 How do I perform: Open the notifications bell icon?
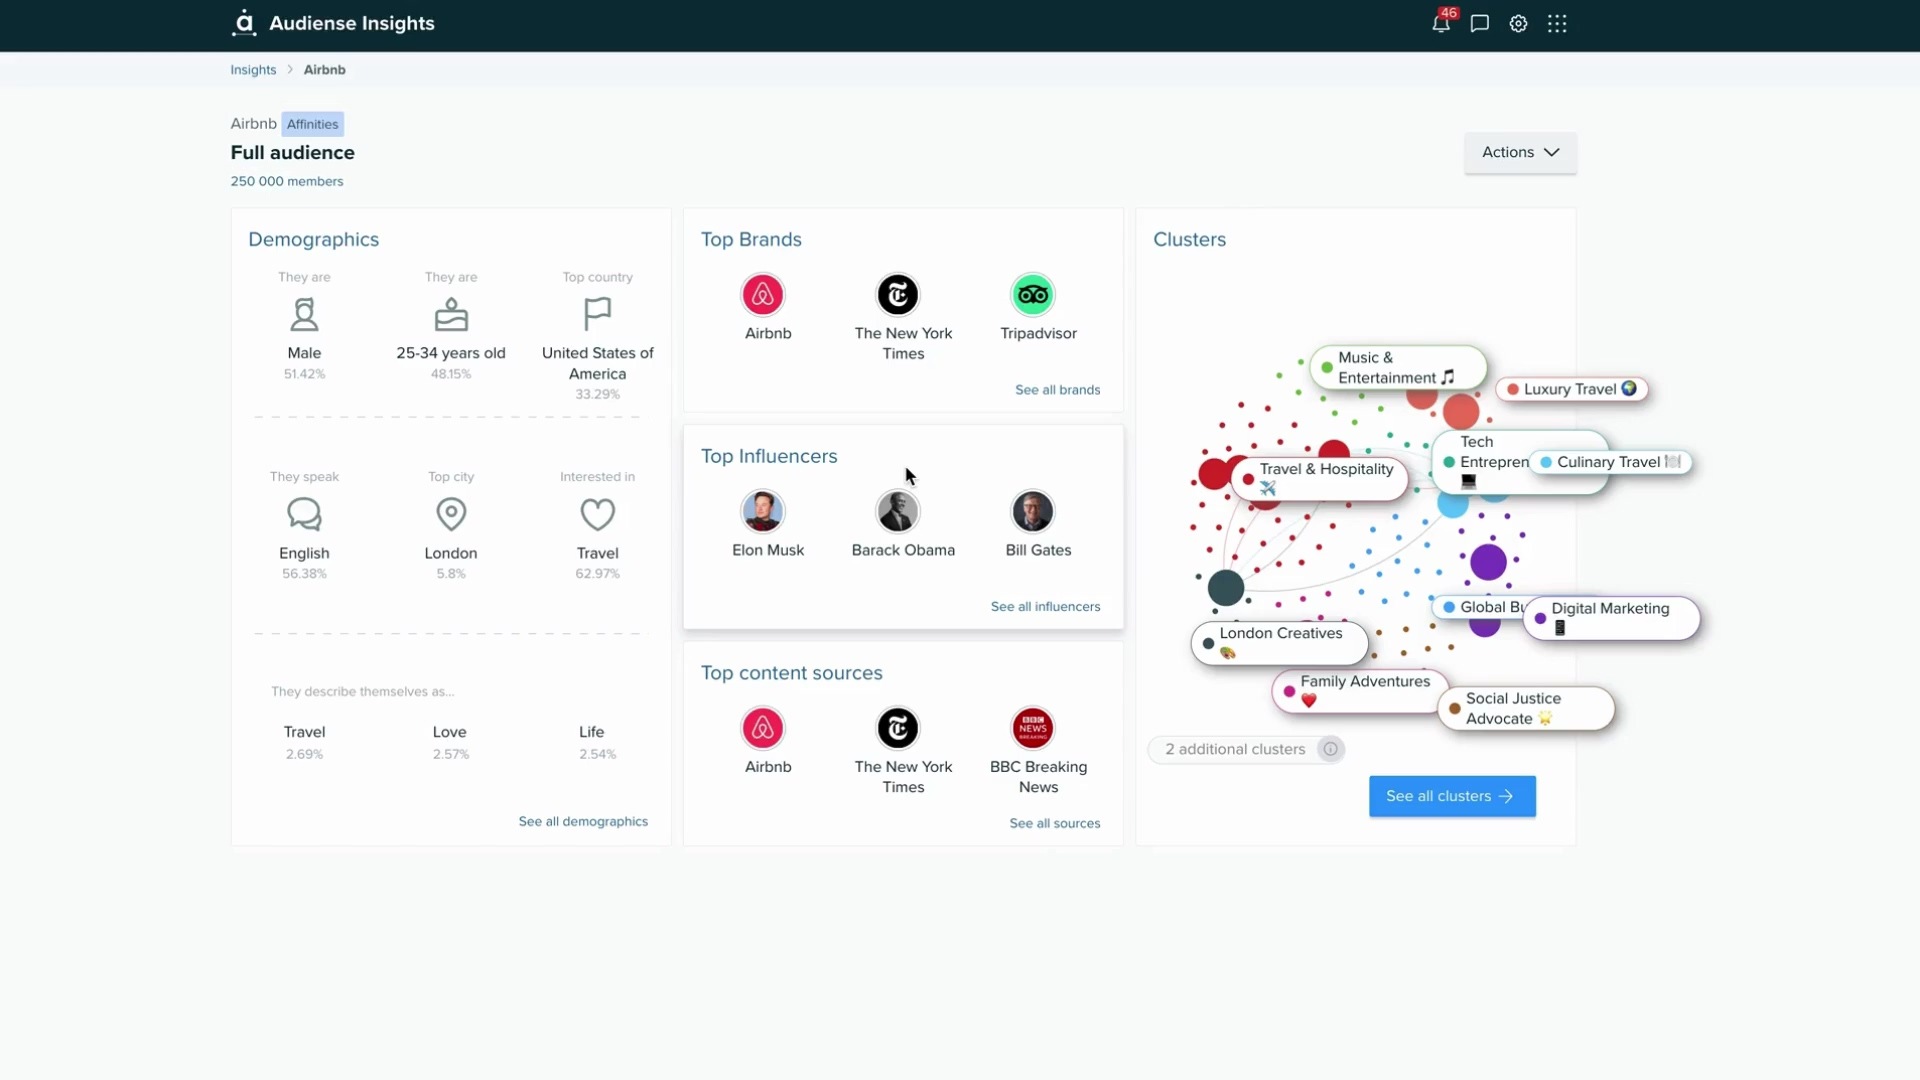pyautogui.click(x=1440, y=24)
